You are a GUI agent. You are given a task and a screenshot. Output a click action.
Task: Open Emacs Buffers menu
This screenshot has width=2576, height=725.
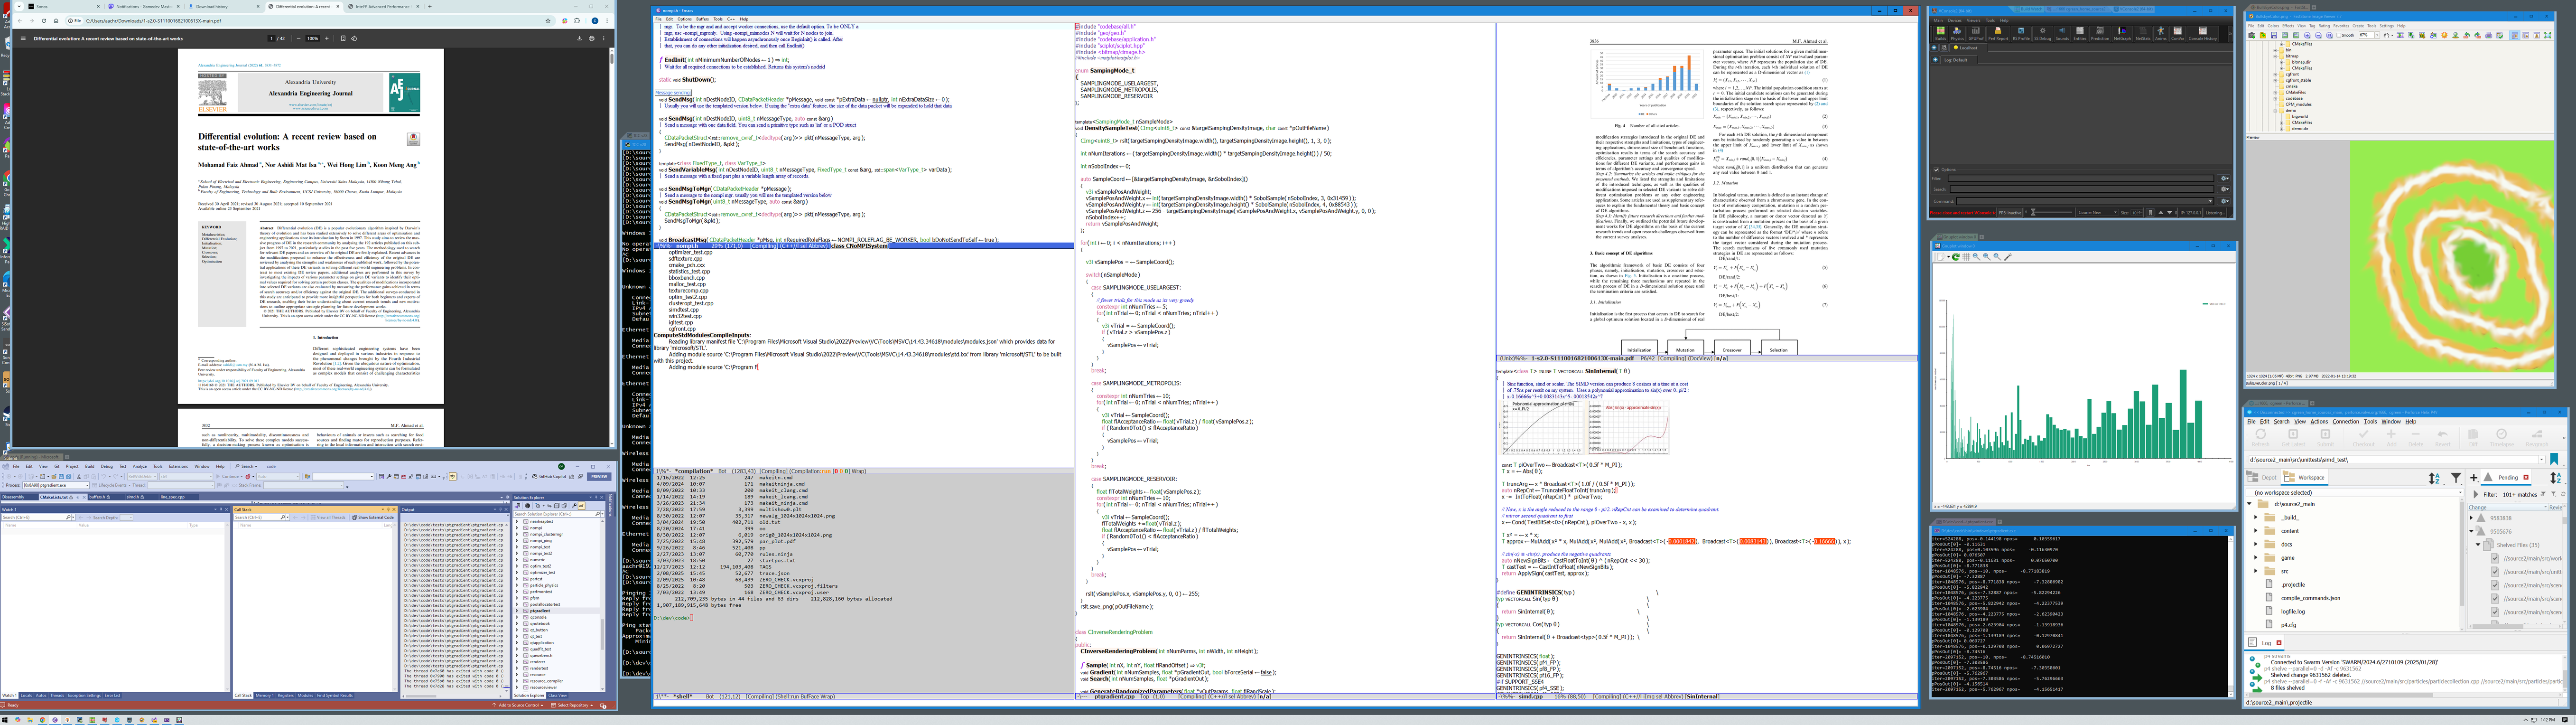click(x=703, y=19)
